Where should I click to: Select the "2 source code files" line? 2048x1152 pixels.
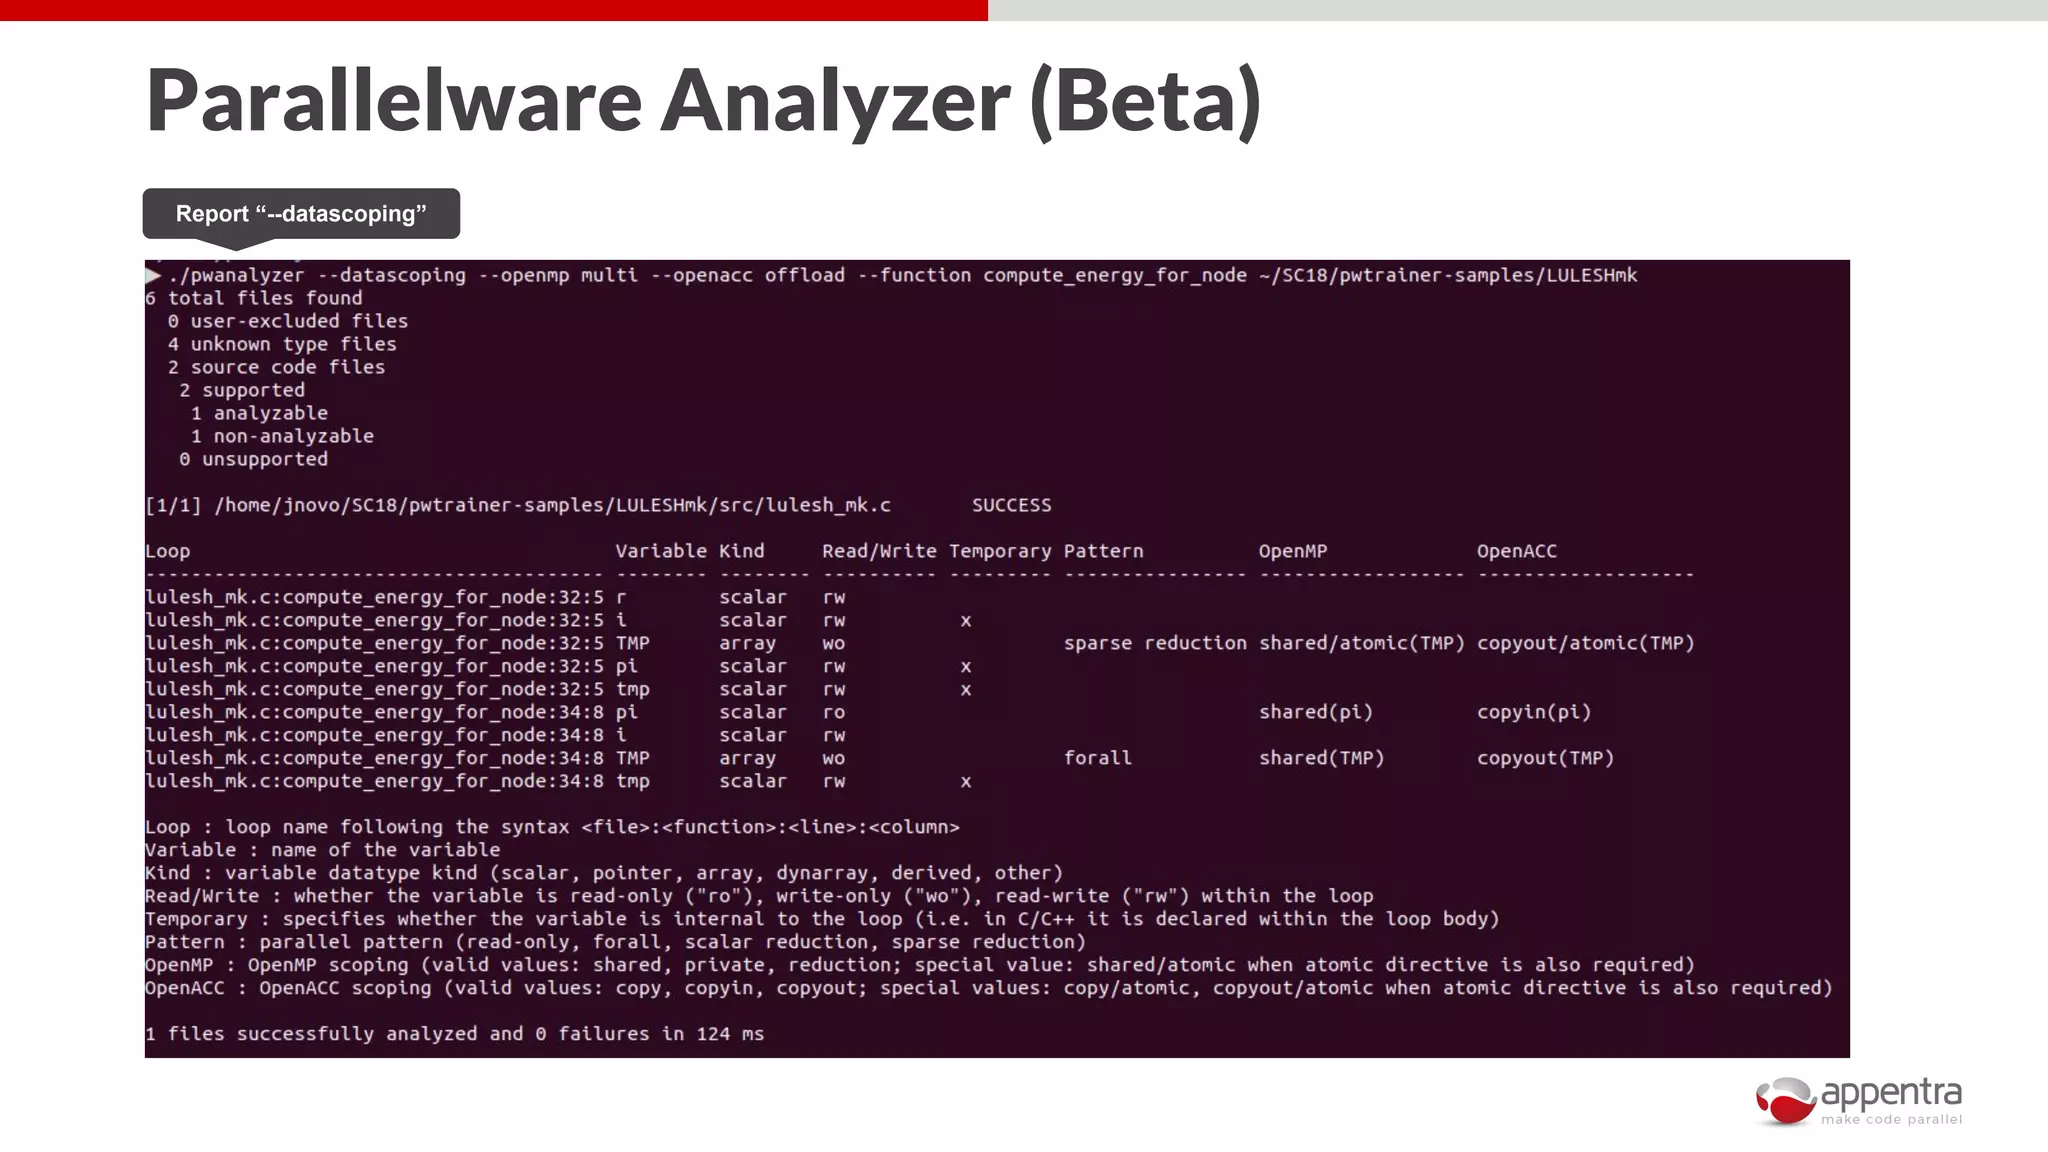point(276,367)
